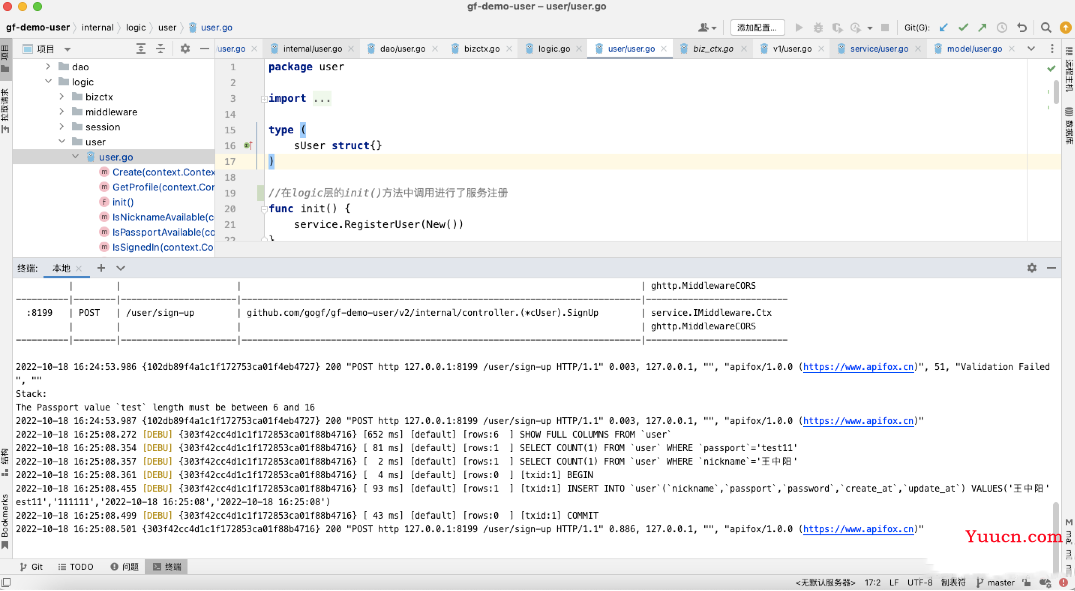The image size is (1075, 591).
Task: Open Git history clock icon
Action: [1002, 27]
